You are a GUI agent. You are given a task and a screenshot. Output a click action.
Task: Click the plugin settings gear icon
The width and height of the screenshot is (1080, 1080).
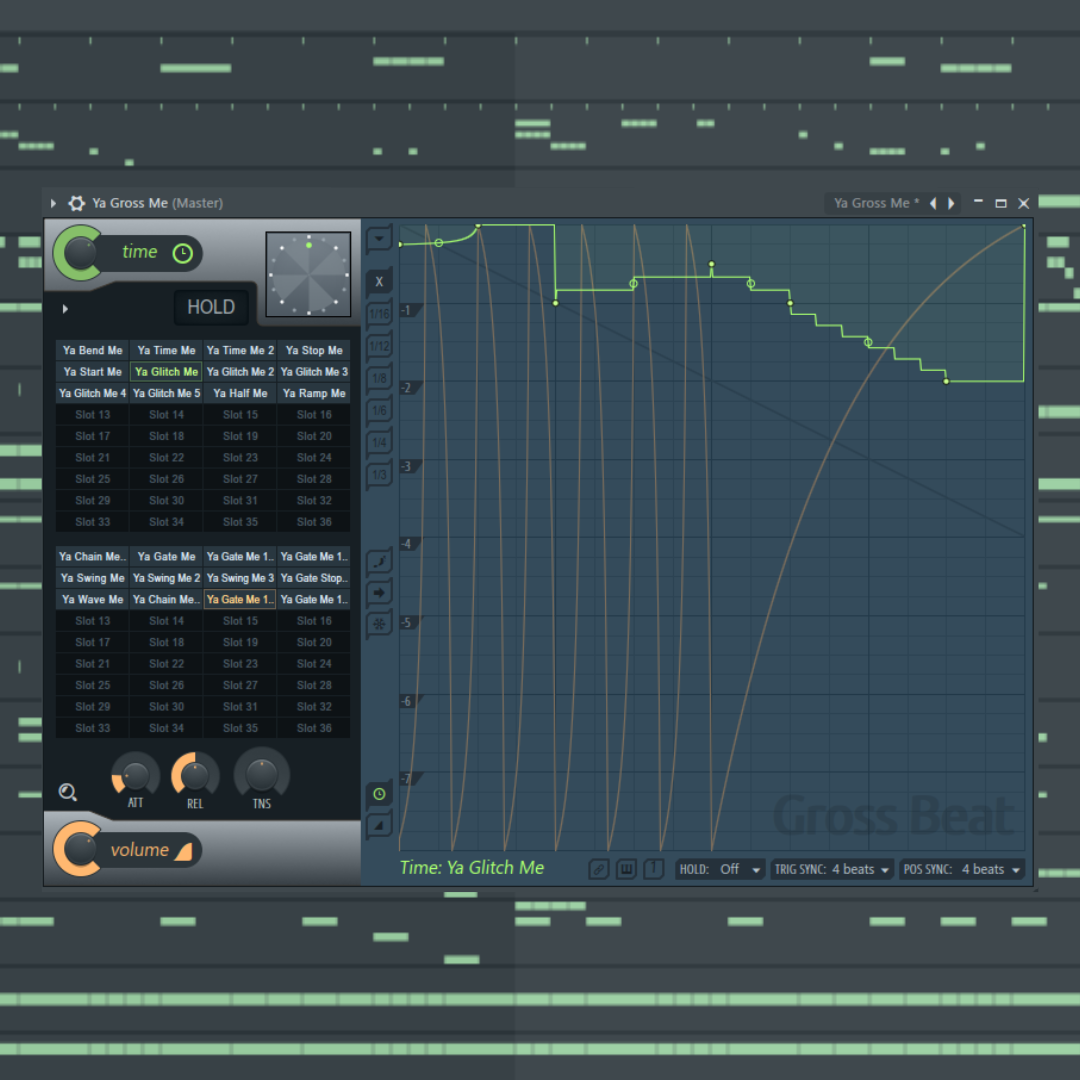click(x=76, y=203)
